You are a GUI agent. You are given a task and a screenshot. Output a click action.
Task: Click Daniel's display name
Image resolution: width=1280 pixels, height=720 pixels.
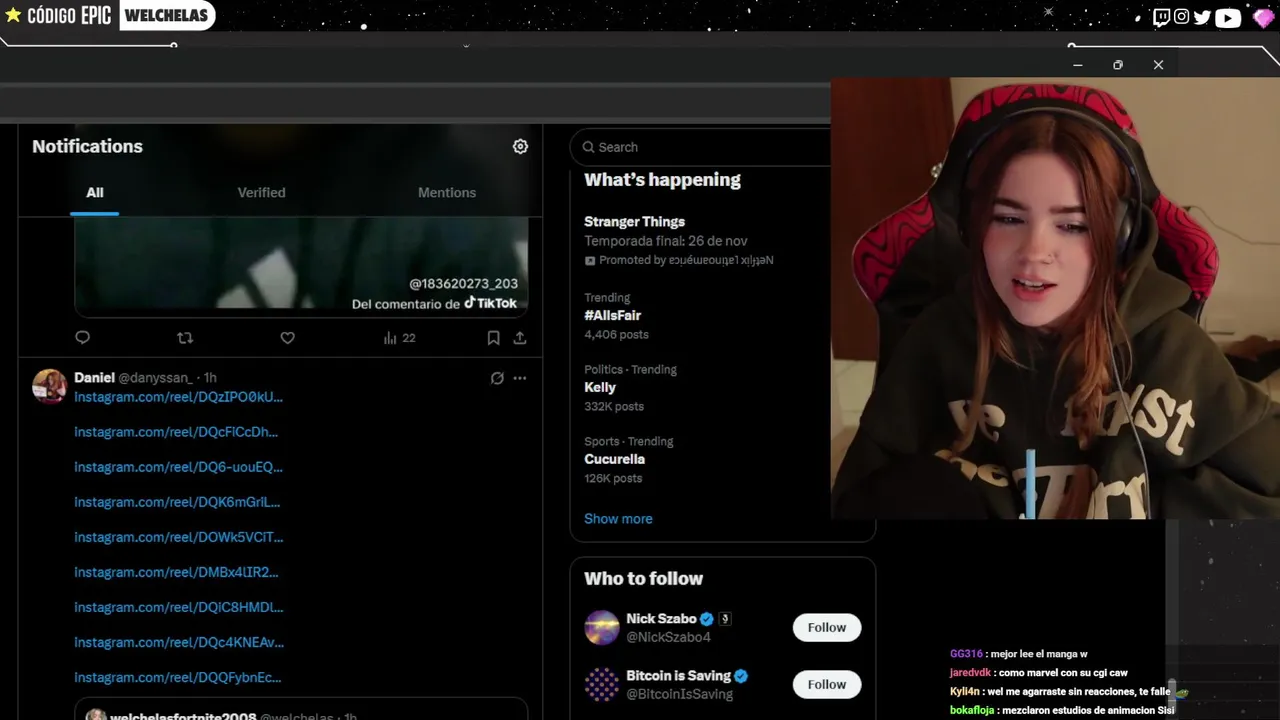(94, 378)
